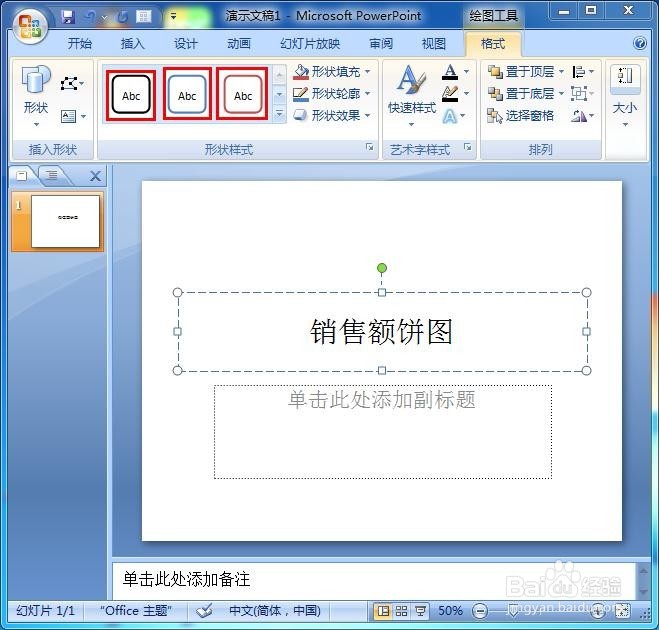Click the zoom out minus button
The height and width of the screenshot is (630, 659).
coord(480,611)
